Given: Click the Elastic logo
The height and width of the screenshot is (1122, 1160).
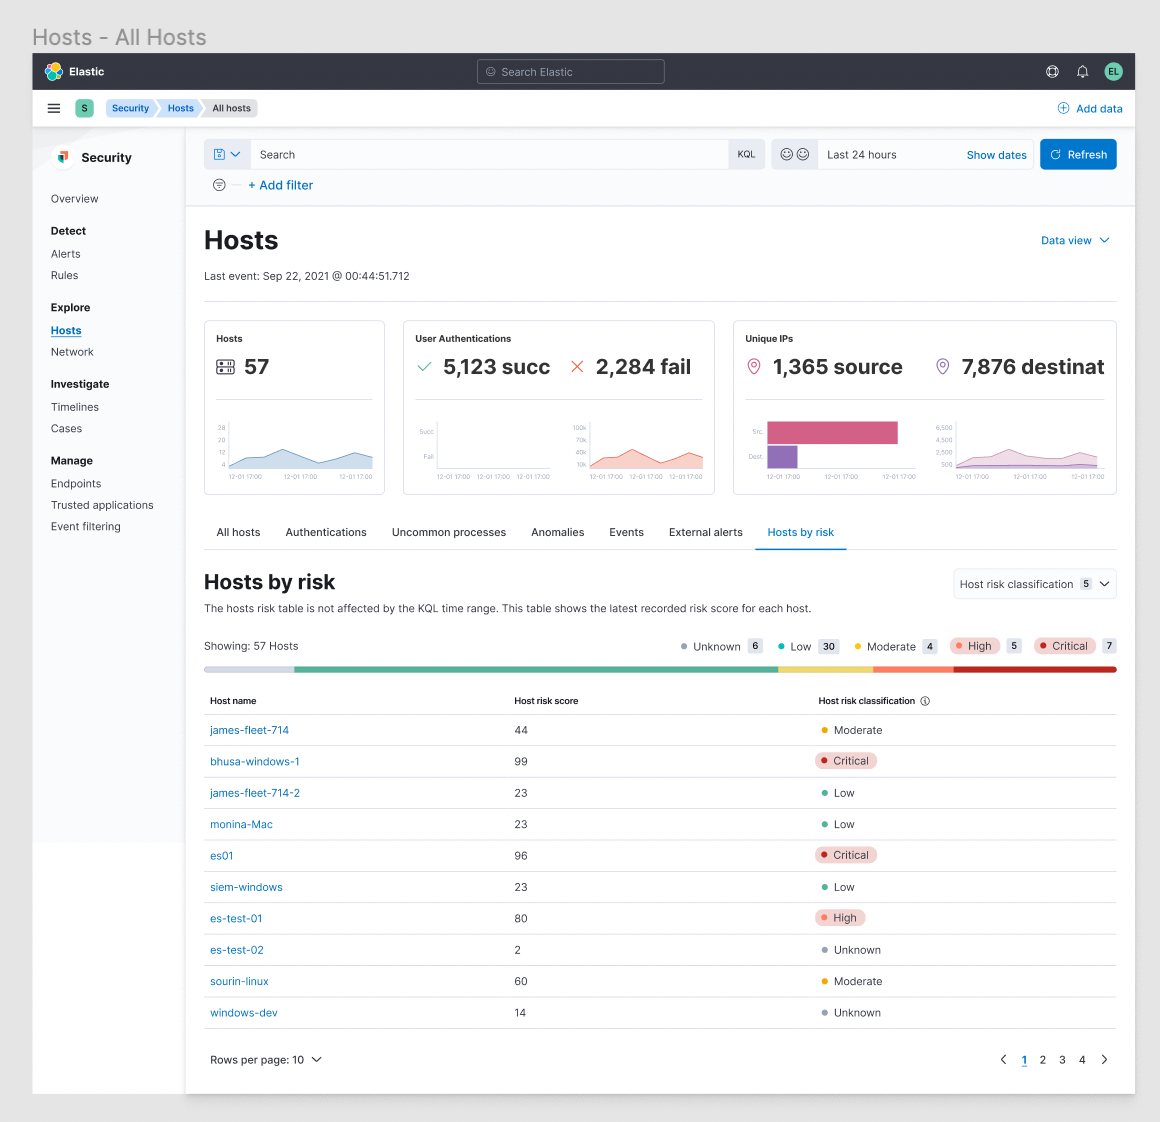Looking at the screenshot, I should coord(53,71).
